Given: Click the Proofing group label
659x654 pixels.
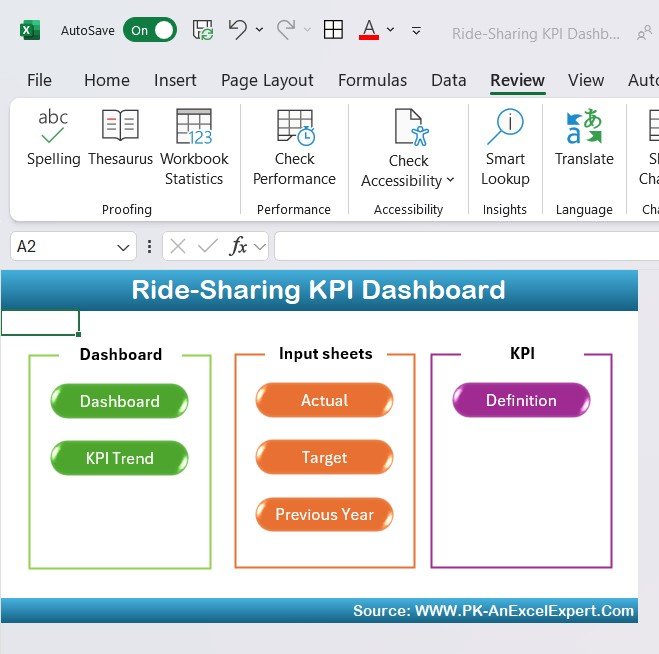Looking at the screenshot, I should click(127, 209).
